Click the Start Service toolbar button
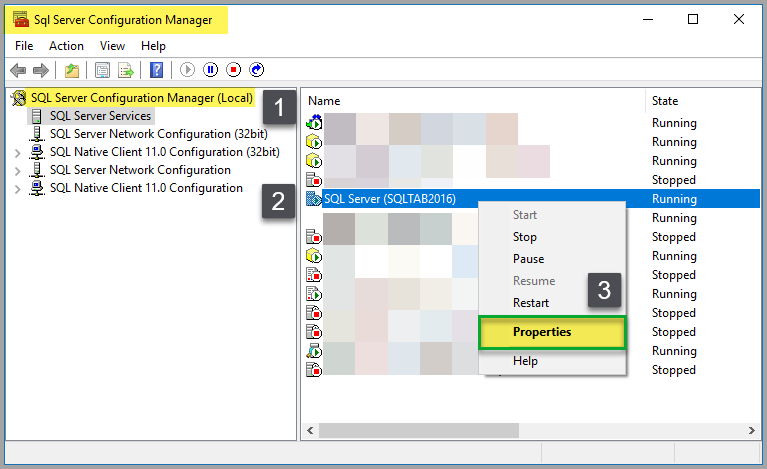Image resolution: width=767 pixels, height=469 pixels. [x=187, y=70]
